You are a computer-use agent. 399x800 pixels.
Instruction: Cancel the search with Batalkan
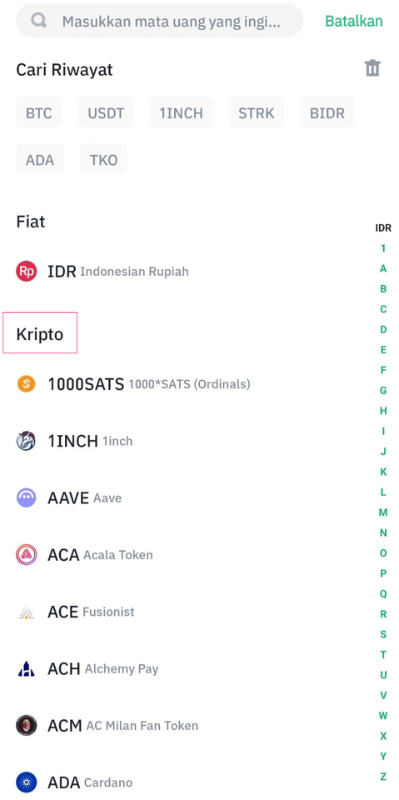click(354, 21)
